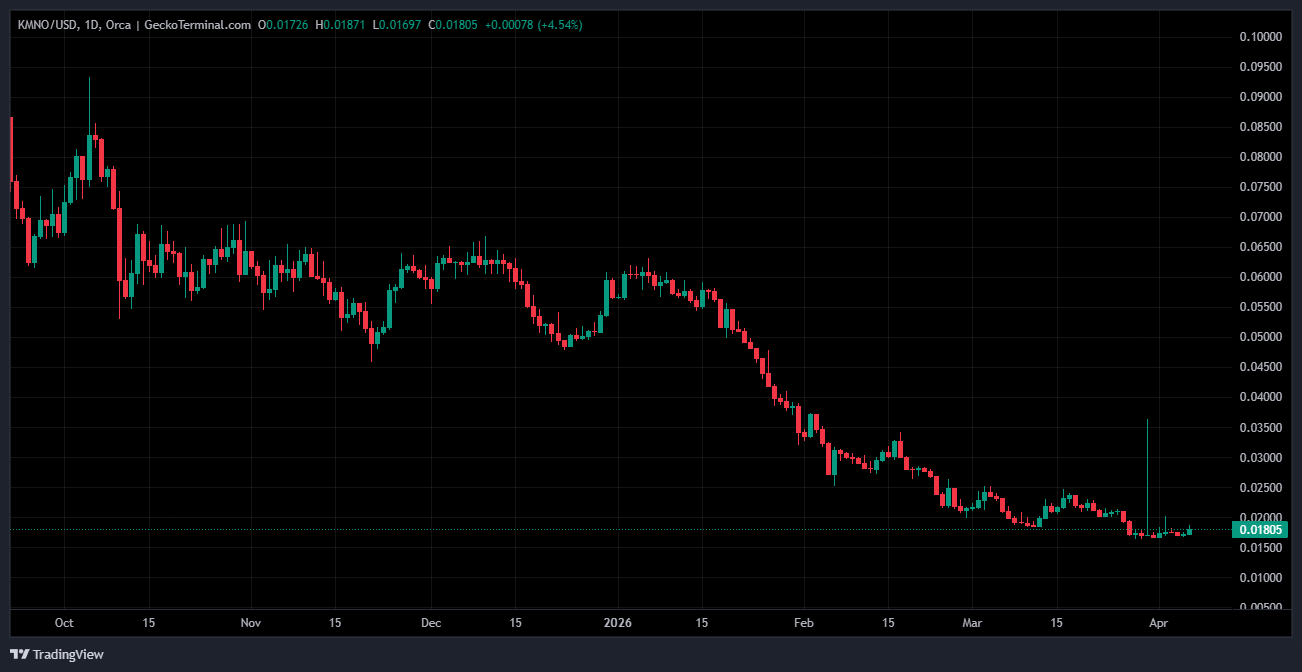Click the 0.10000 price axis label

pyautogui.click(x=1260, y=37)
